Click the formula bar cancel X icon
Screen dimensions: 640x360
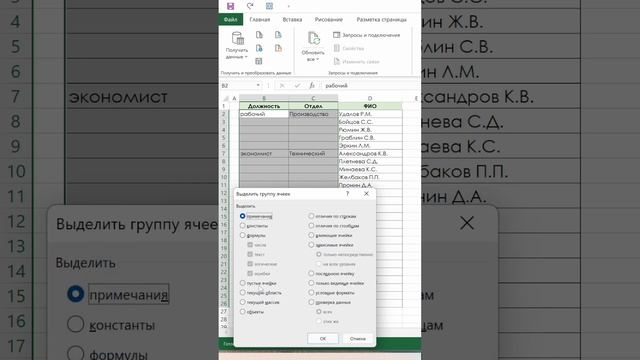click(282, 85)
